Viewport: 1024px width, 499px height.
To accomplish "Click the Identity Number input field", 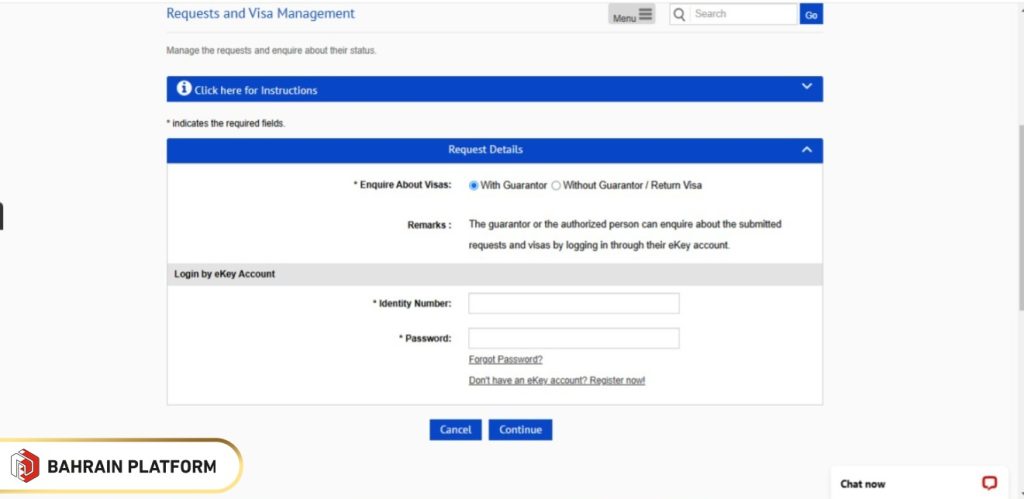I will coord(574,303).
